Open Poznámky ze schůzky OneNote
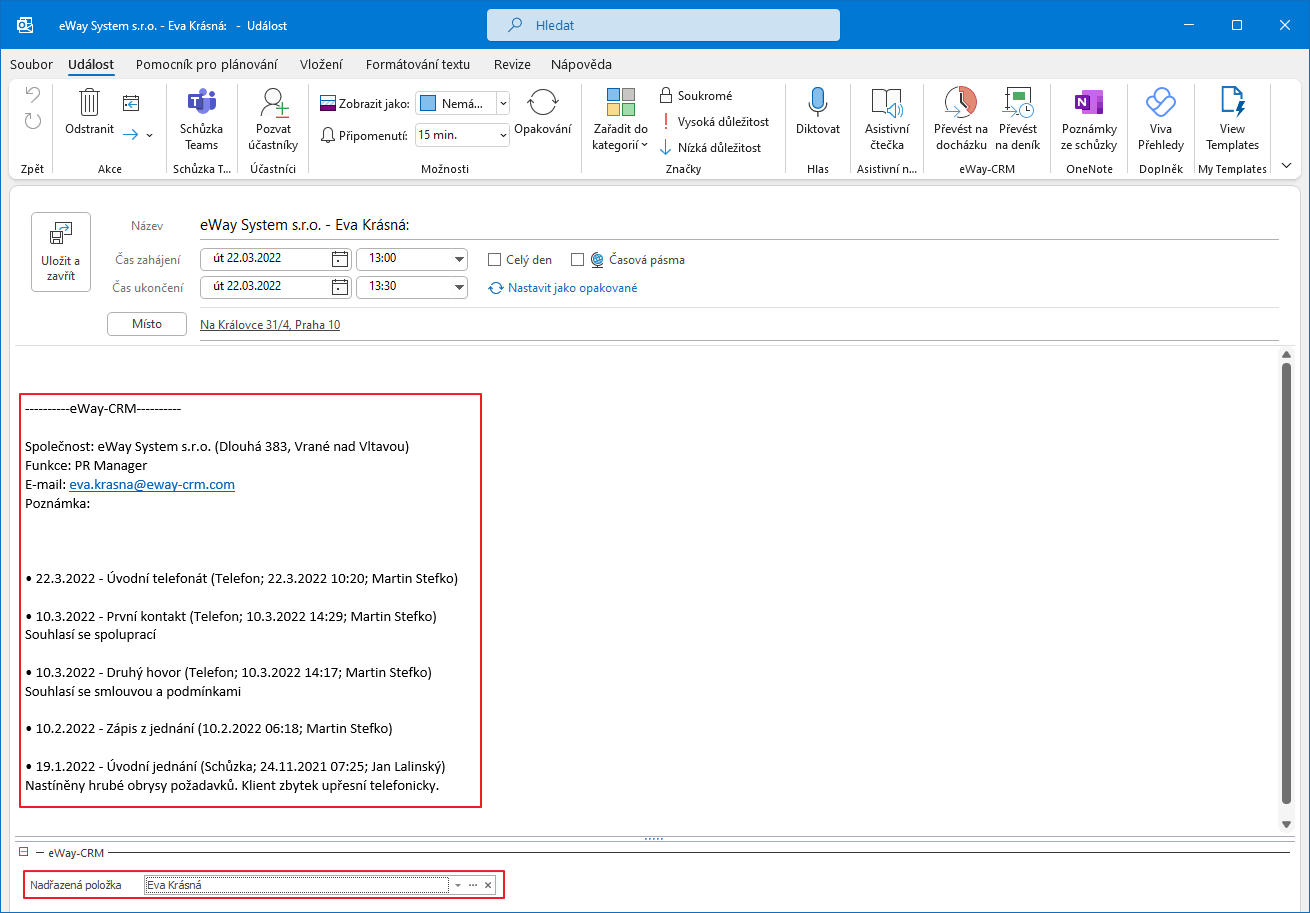 point(1089,119)
